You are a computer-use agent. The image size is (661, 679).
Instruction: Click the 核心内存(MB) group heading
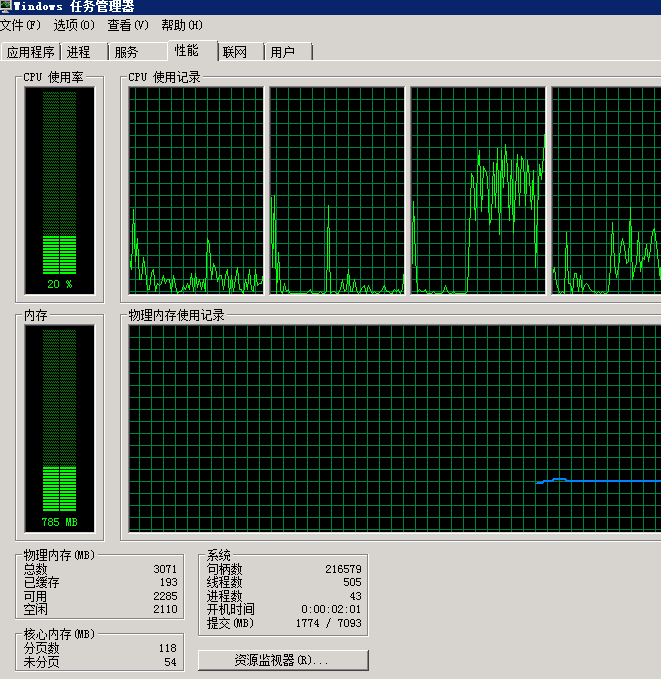(x=59, y=634)
